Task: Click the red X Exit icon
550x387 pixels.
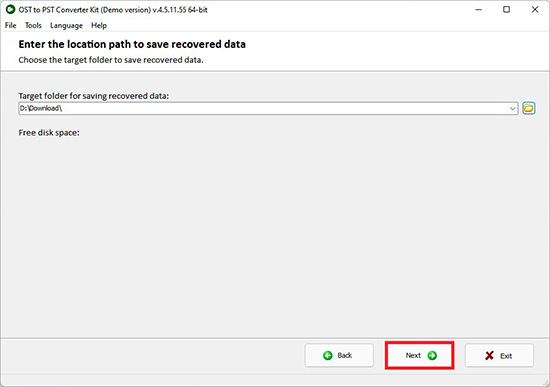Action: coord(489,355)
